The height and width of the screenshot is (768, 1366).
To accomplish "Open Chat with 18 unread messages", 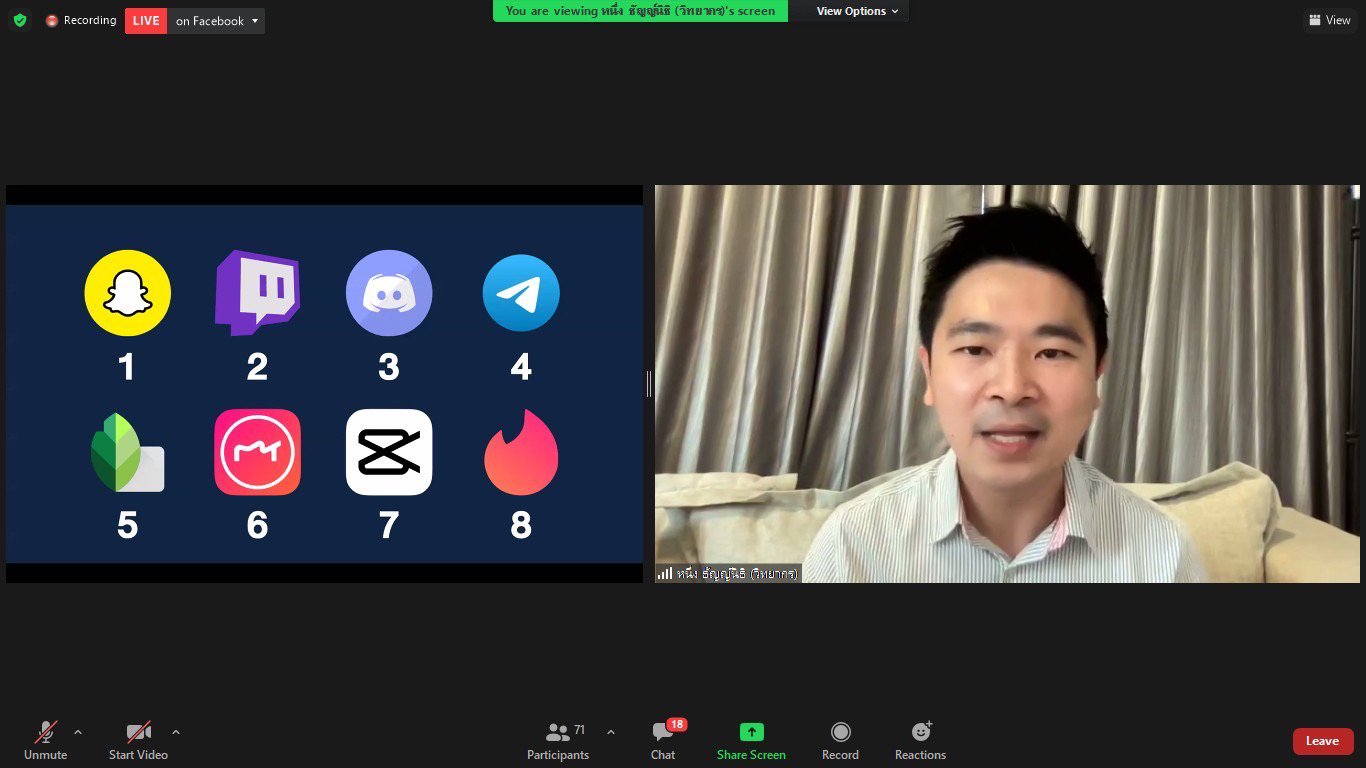I will (x=663, y=741).
